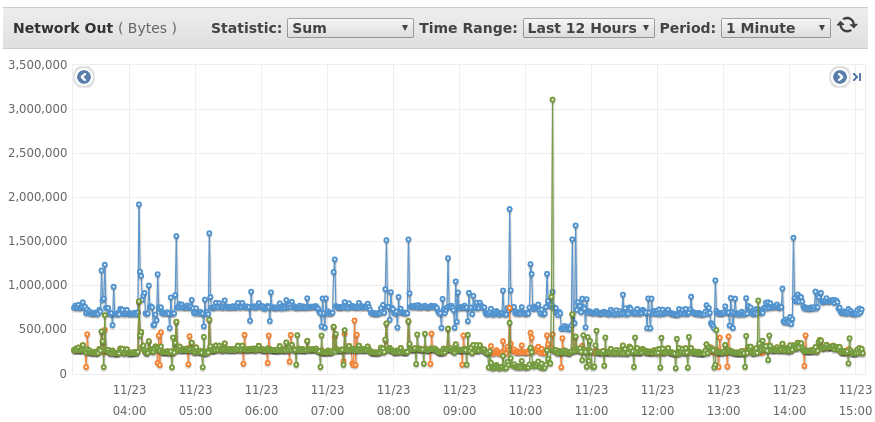Jump to latest data end arrow
Screen dimensions: 875x422
857,77
